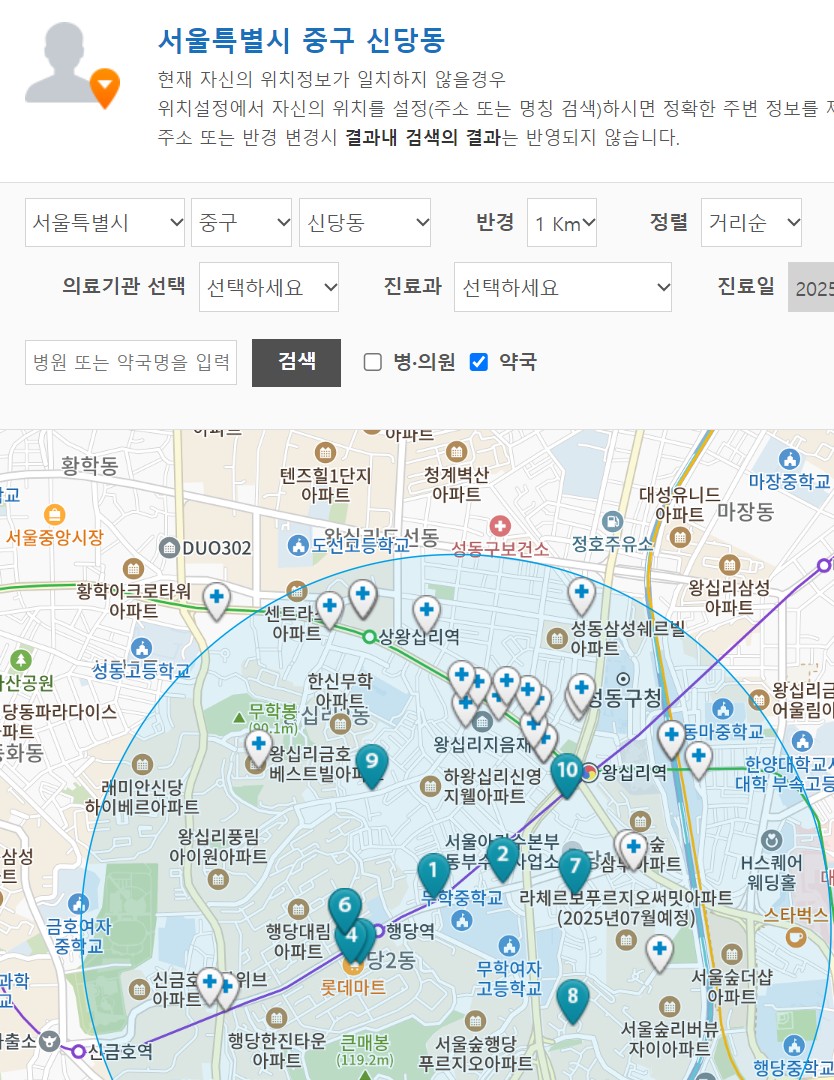Select numbered map marker 10 at 왕십리역
The width and height of the screenshot is (834, 1080).
tap(567, 773)
